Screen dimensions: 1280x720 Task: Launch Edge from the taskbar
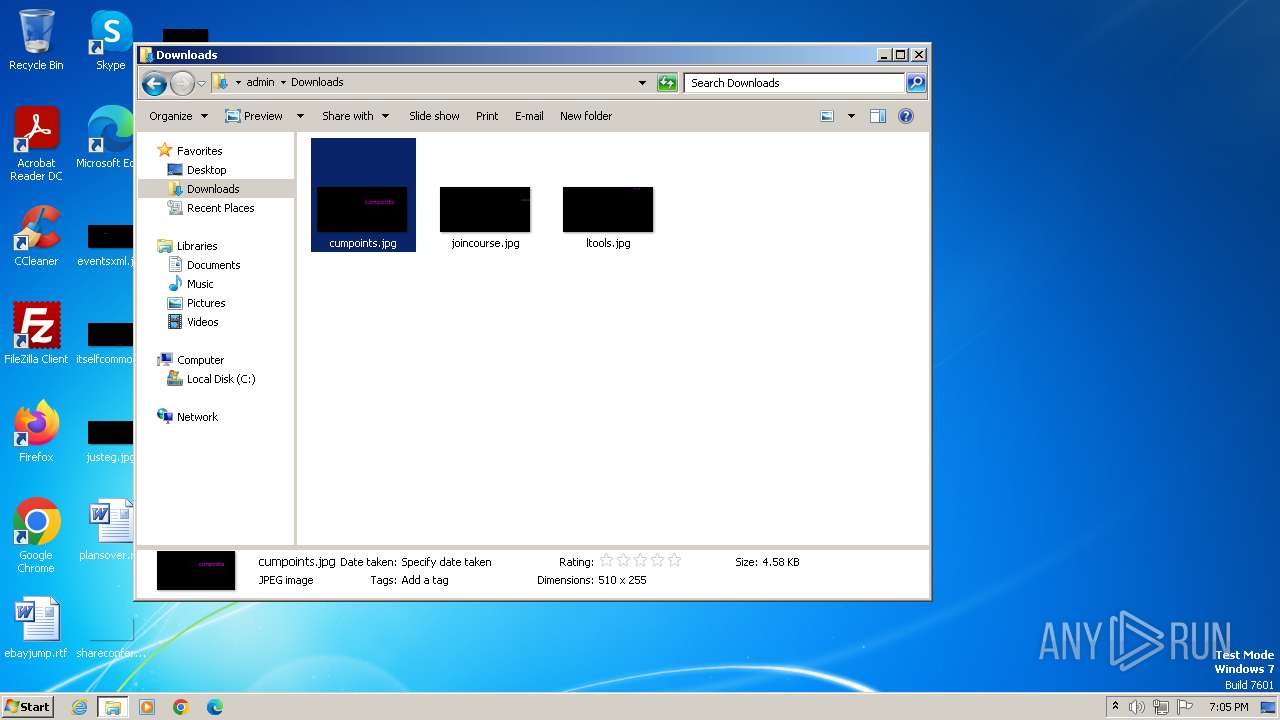point(215,707)
